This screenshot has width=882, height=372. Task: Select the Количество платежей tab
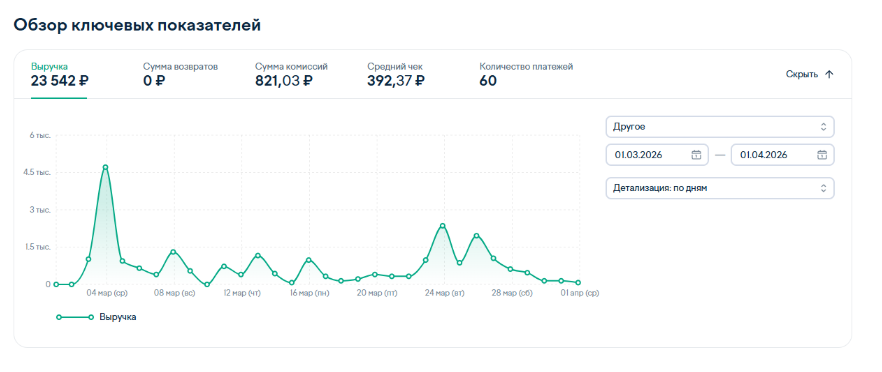[526, 74]
